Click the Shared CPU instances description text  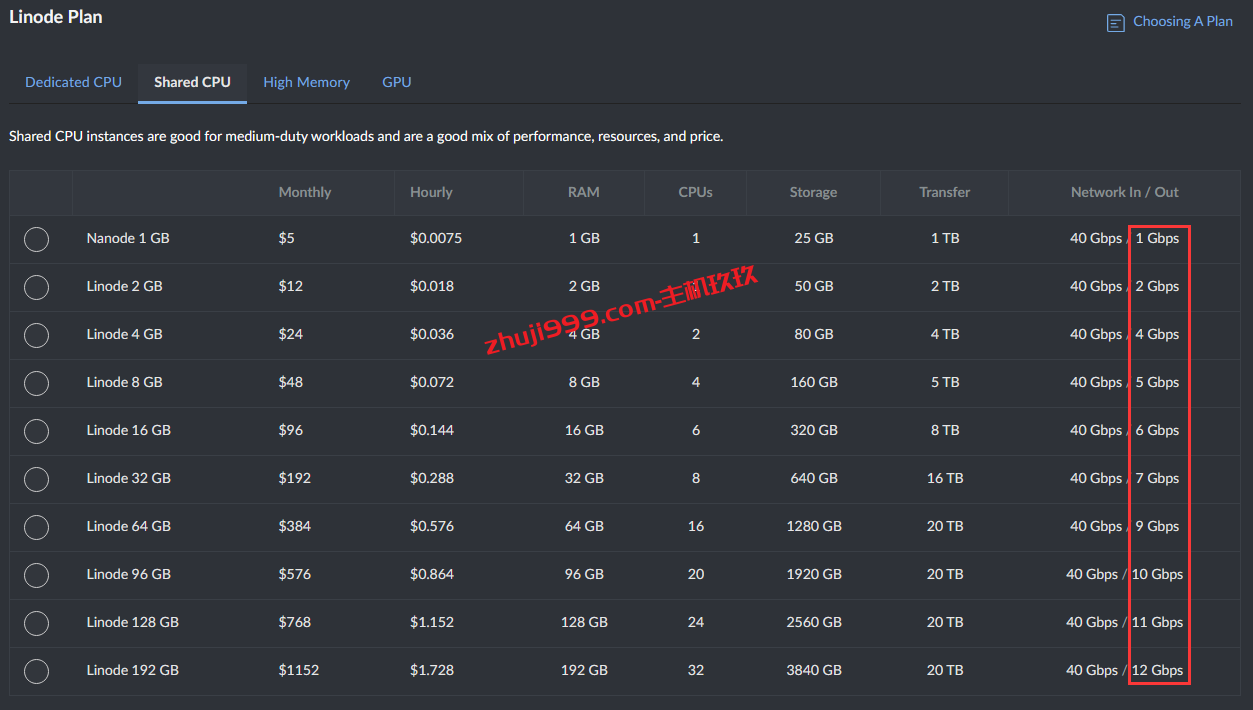pos(366,136)
